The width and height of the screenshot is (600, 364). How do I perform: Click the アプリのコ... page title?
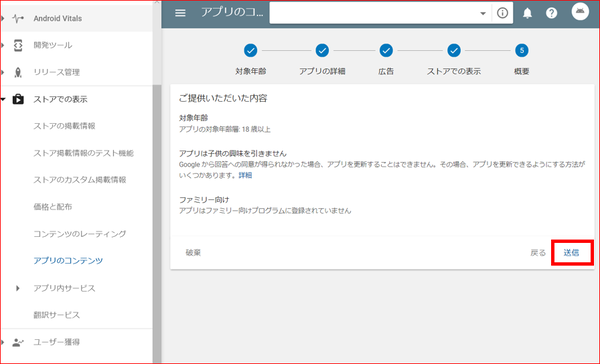pyautogui.click(x=232, y=13)
